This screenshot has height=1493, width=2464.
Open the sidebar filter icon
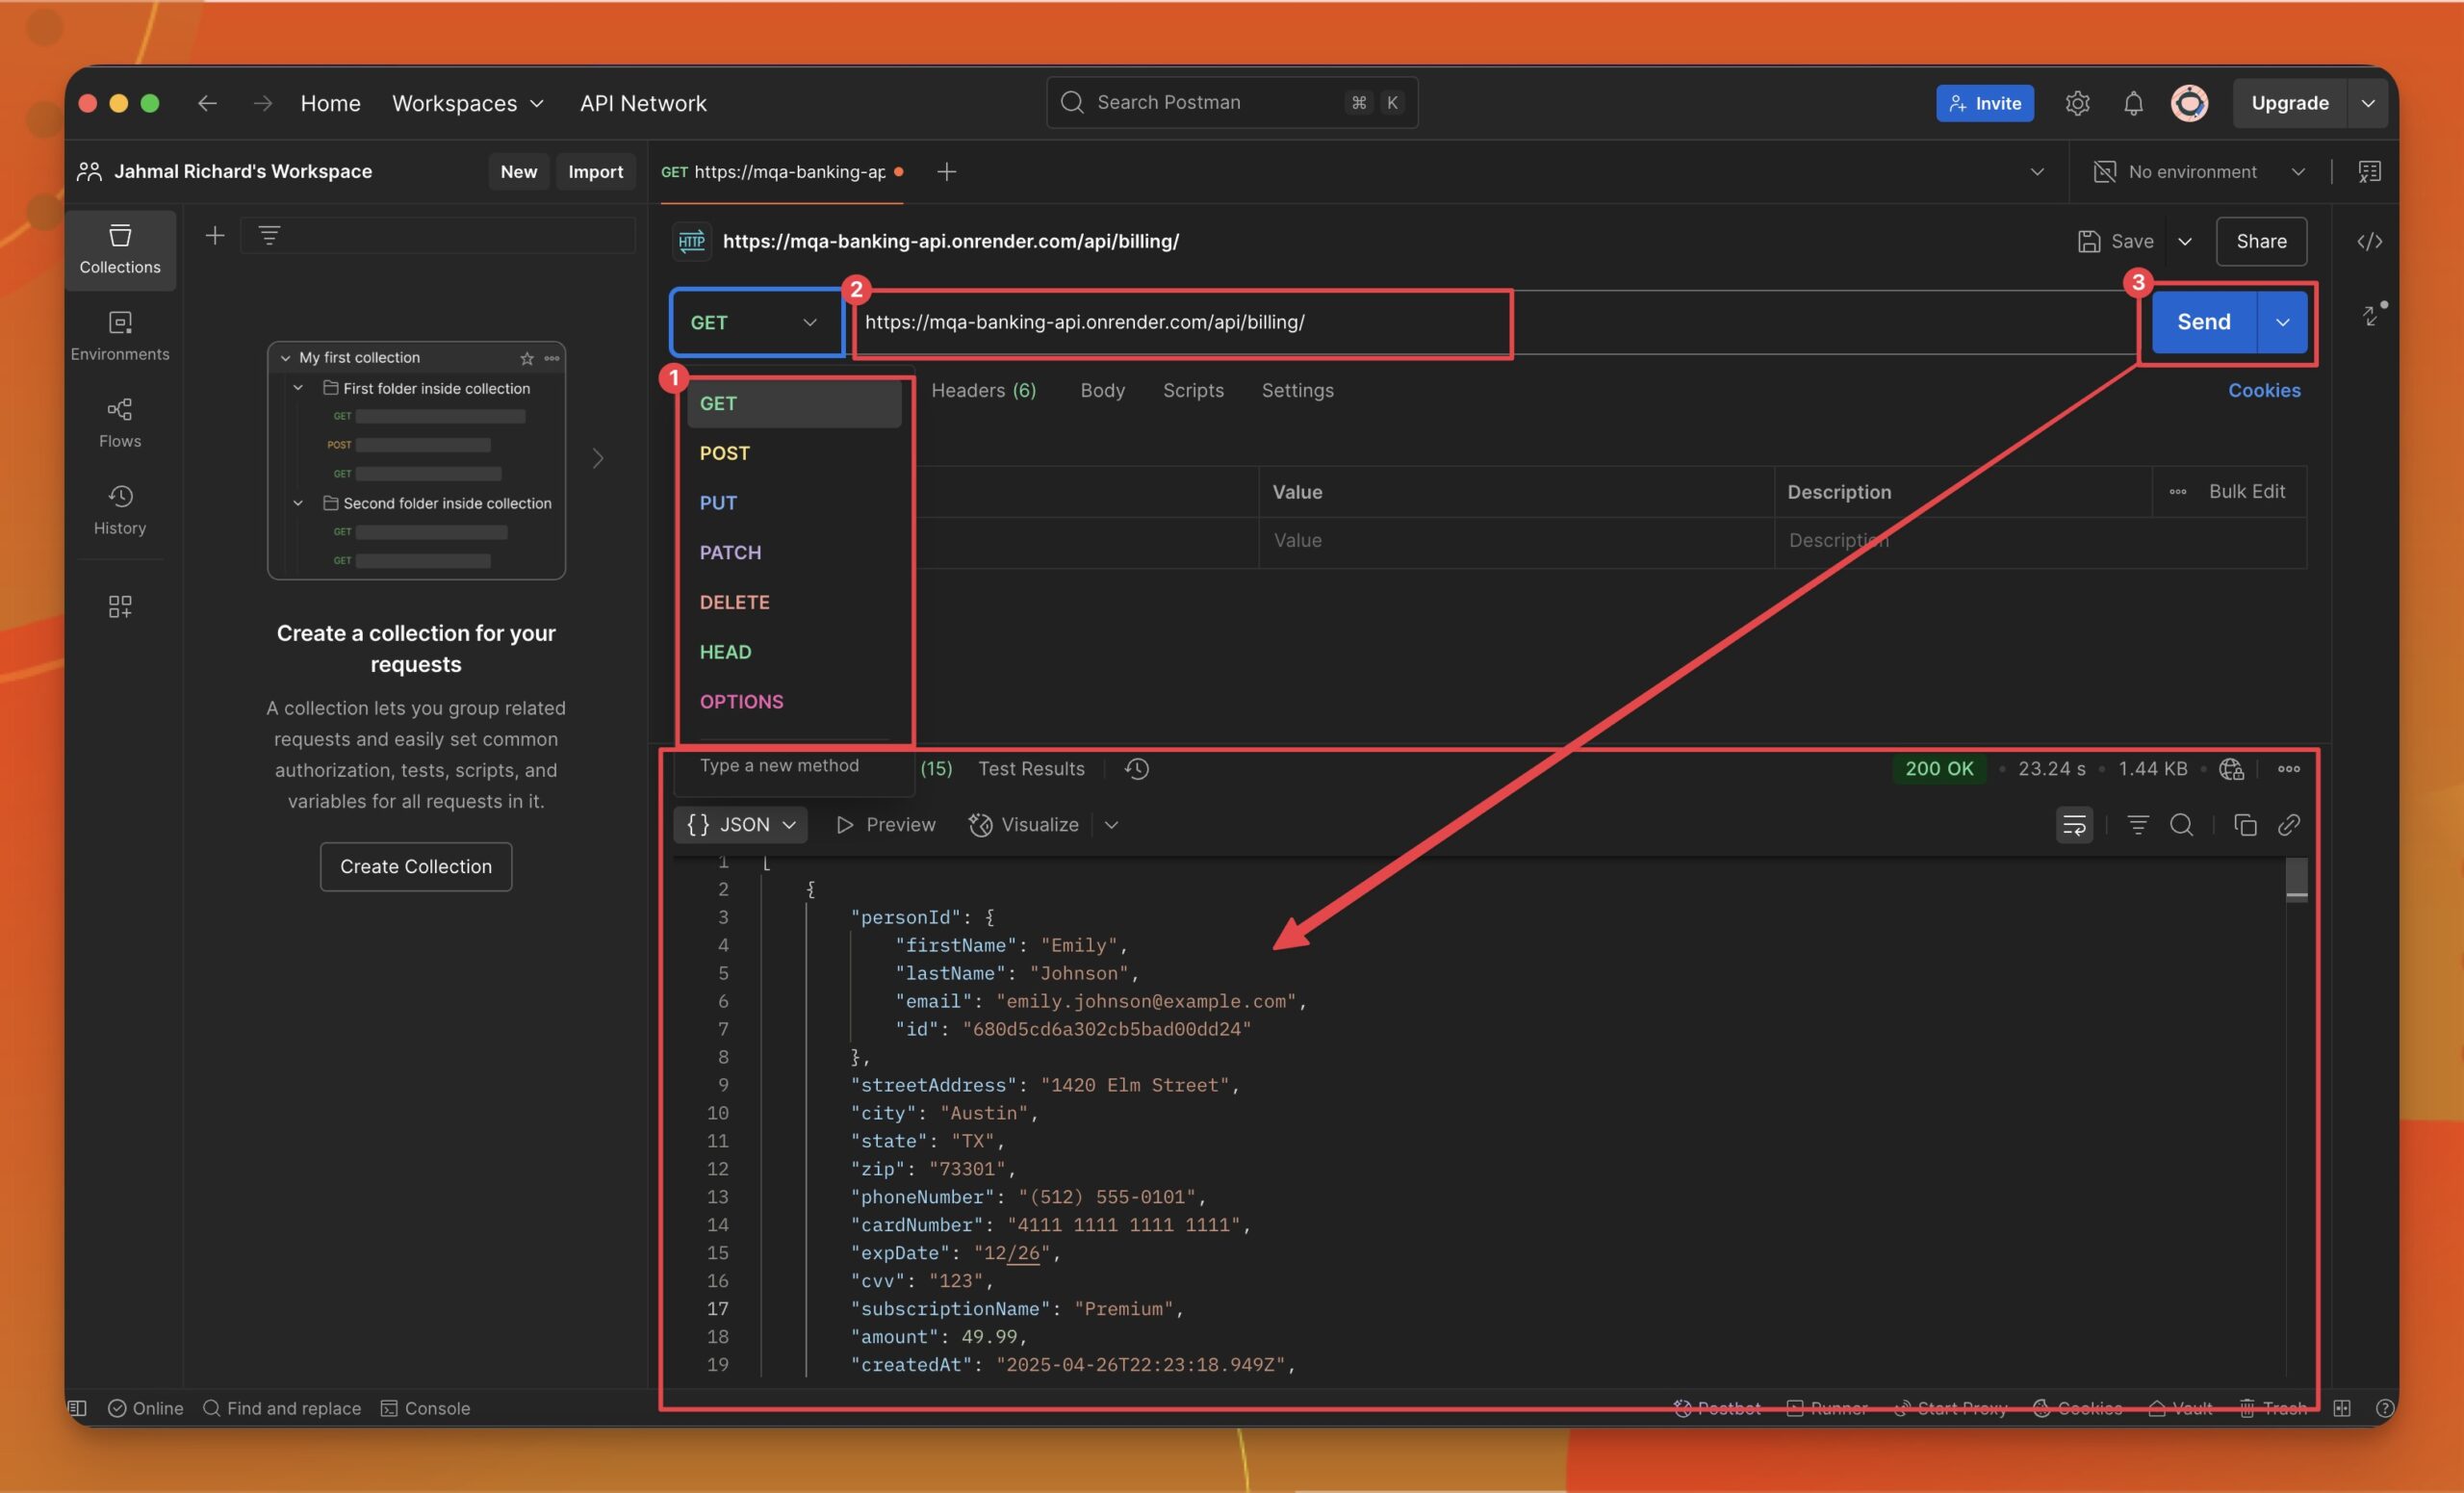(x=269, y=235)
